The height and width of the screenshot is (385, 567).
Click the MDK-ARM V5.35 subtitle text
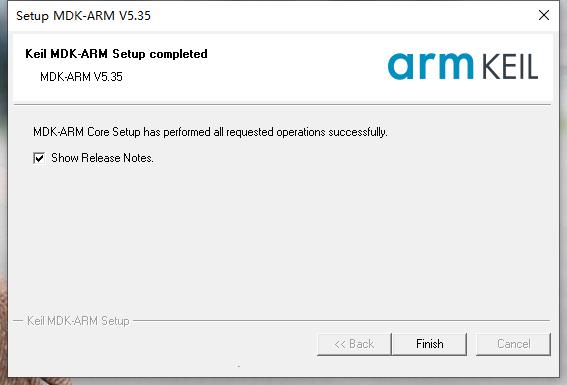(81, 77)
